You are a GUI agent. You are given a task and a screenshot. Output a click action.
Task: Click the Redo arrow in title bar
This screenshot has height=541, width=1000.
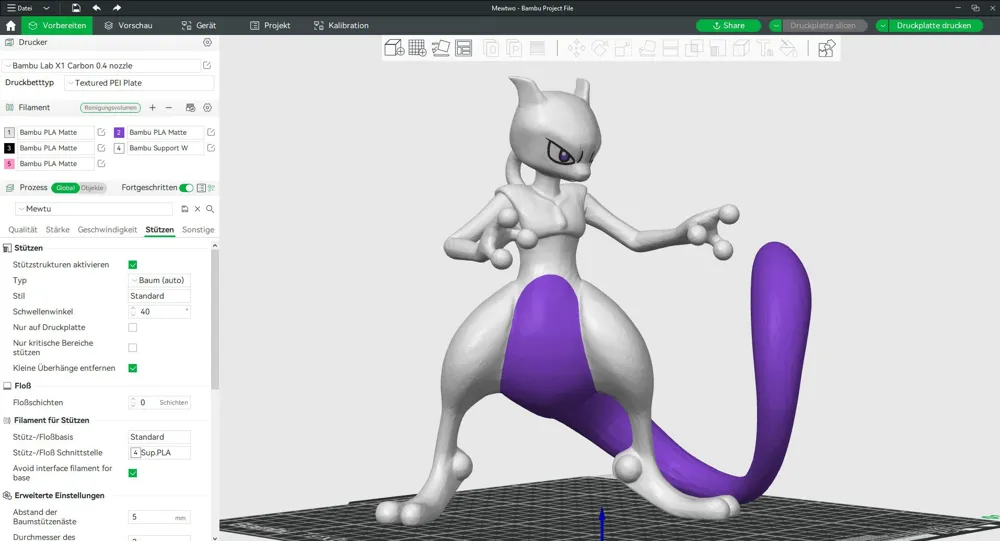(117, 8)
